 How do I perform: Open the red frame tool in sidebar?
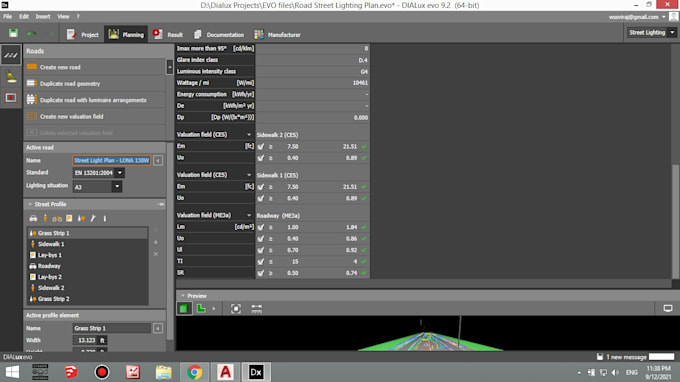tap(11, 98)
